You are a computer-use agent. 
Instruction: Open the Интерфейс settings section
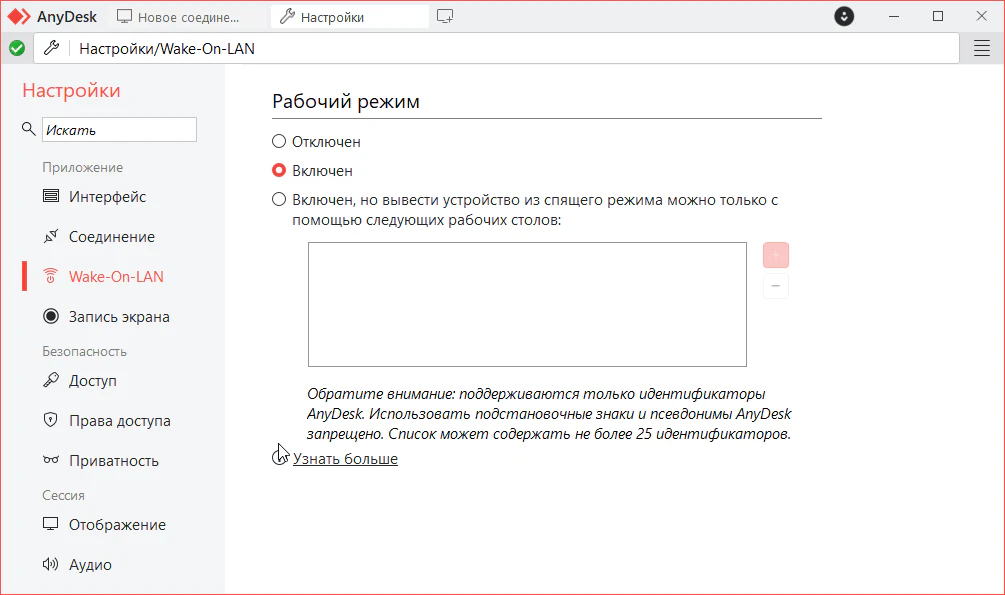(x=107, y=197)
